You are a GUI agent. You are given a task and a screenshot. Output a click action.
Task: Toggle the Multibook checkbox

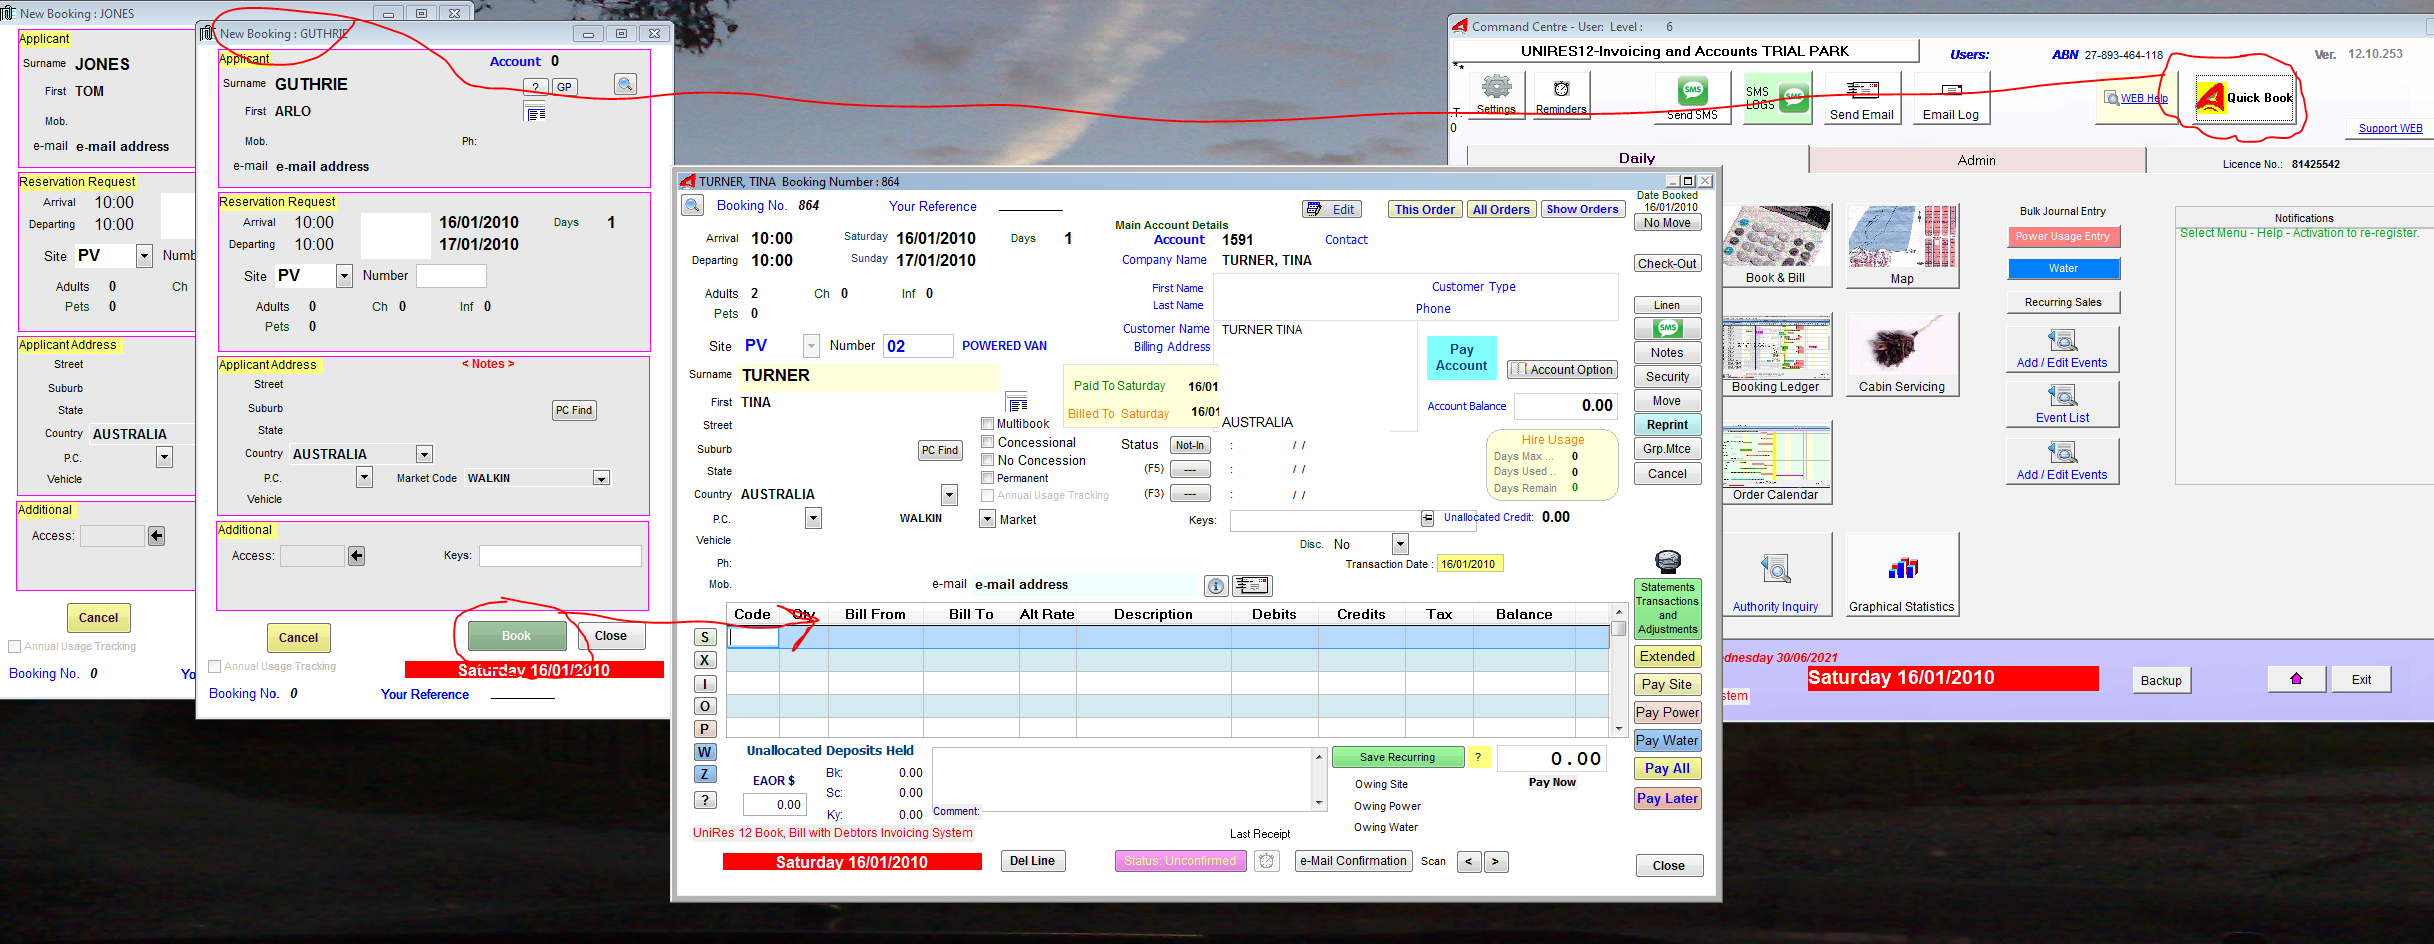point(988,424)
